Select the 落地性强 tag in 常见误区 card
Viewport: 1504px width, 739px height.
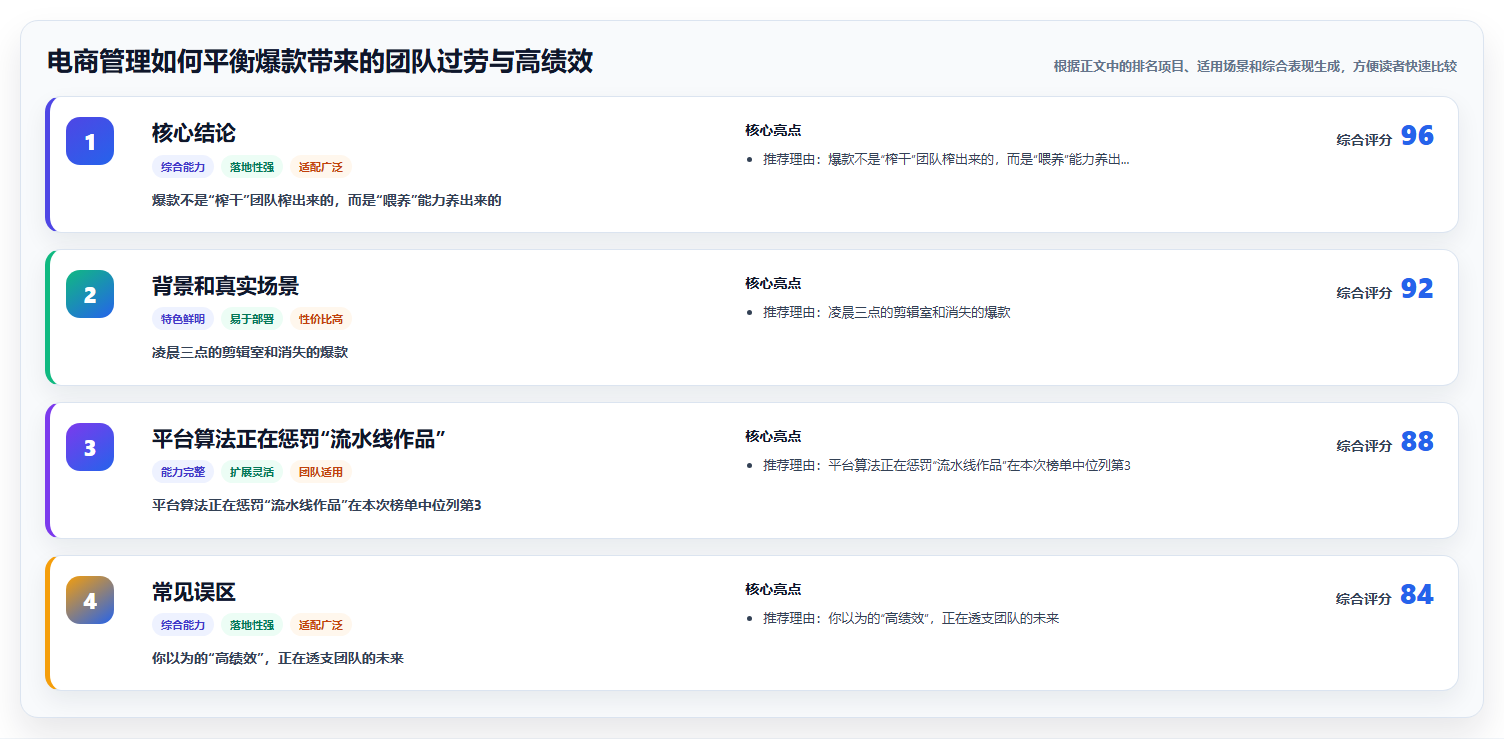click(x=252, y=626)
